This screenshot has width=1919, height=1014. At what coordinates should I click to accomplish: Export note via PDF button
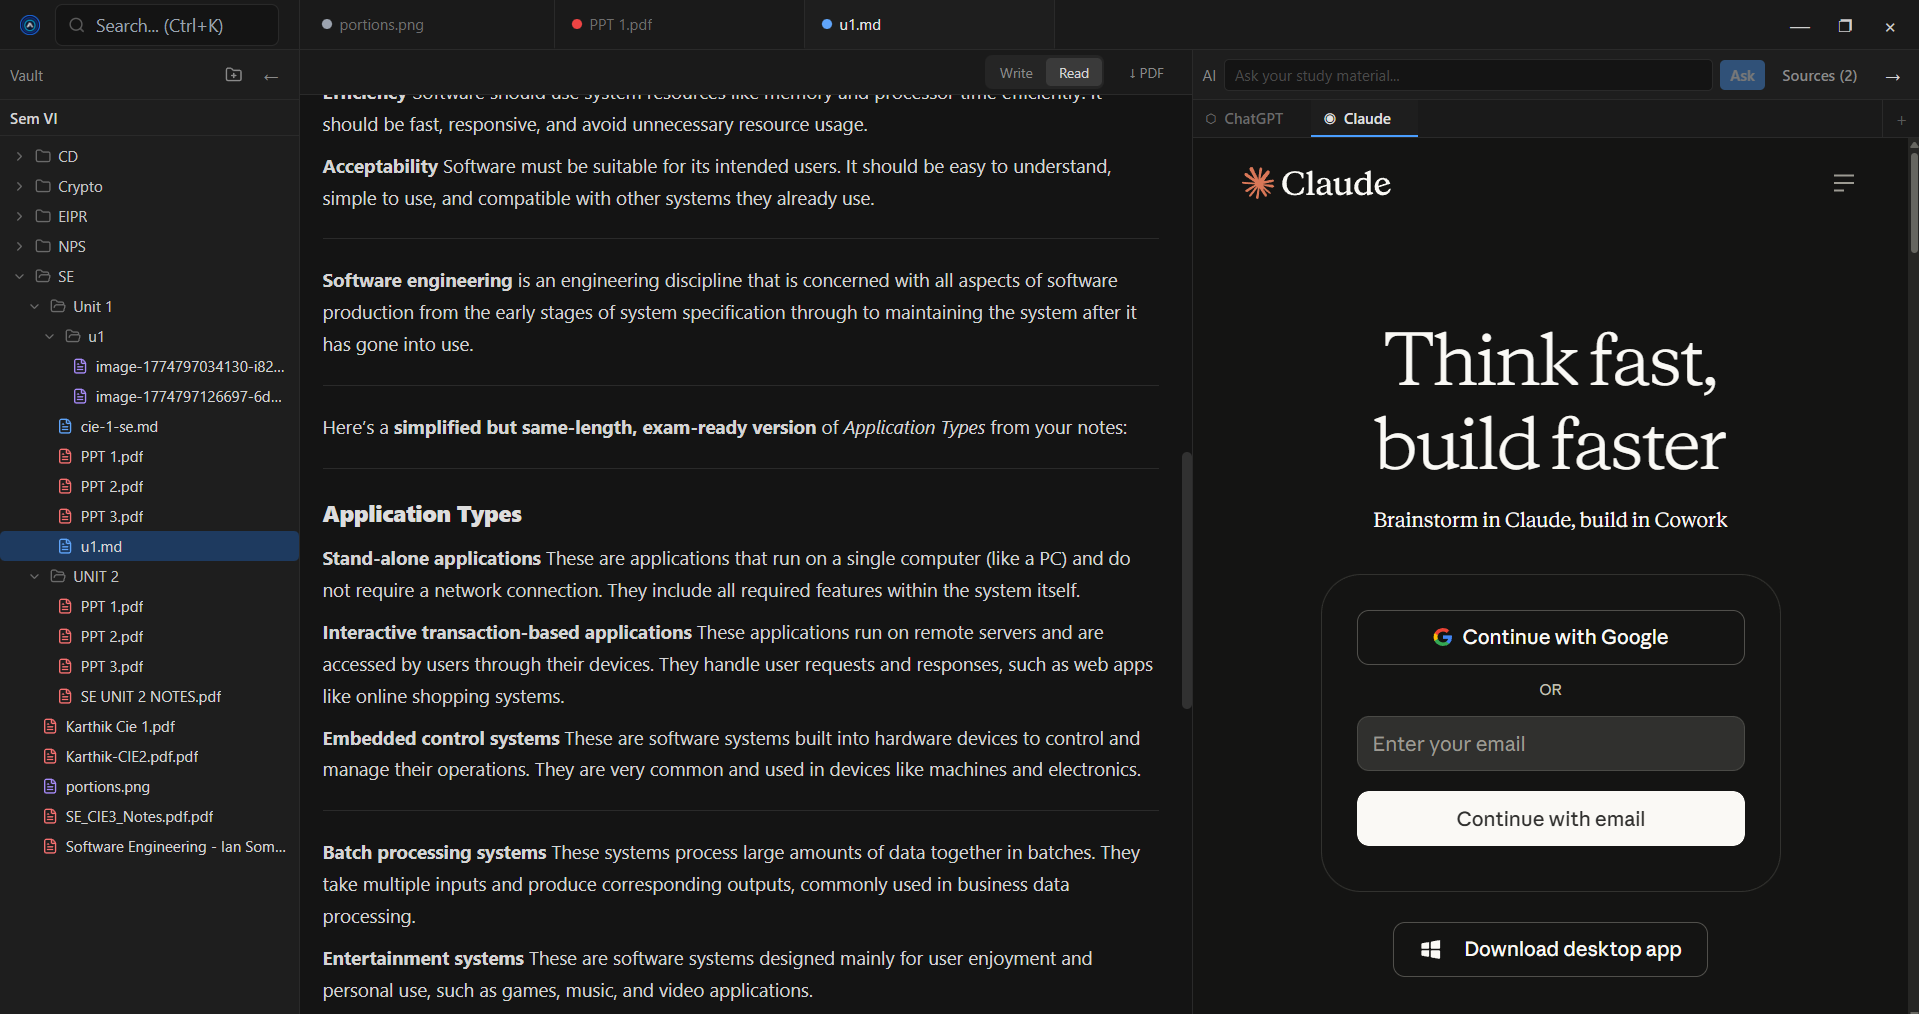[x=1146, y=73]
